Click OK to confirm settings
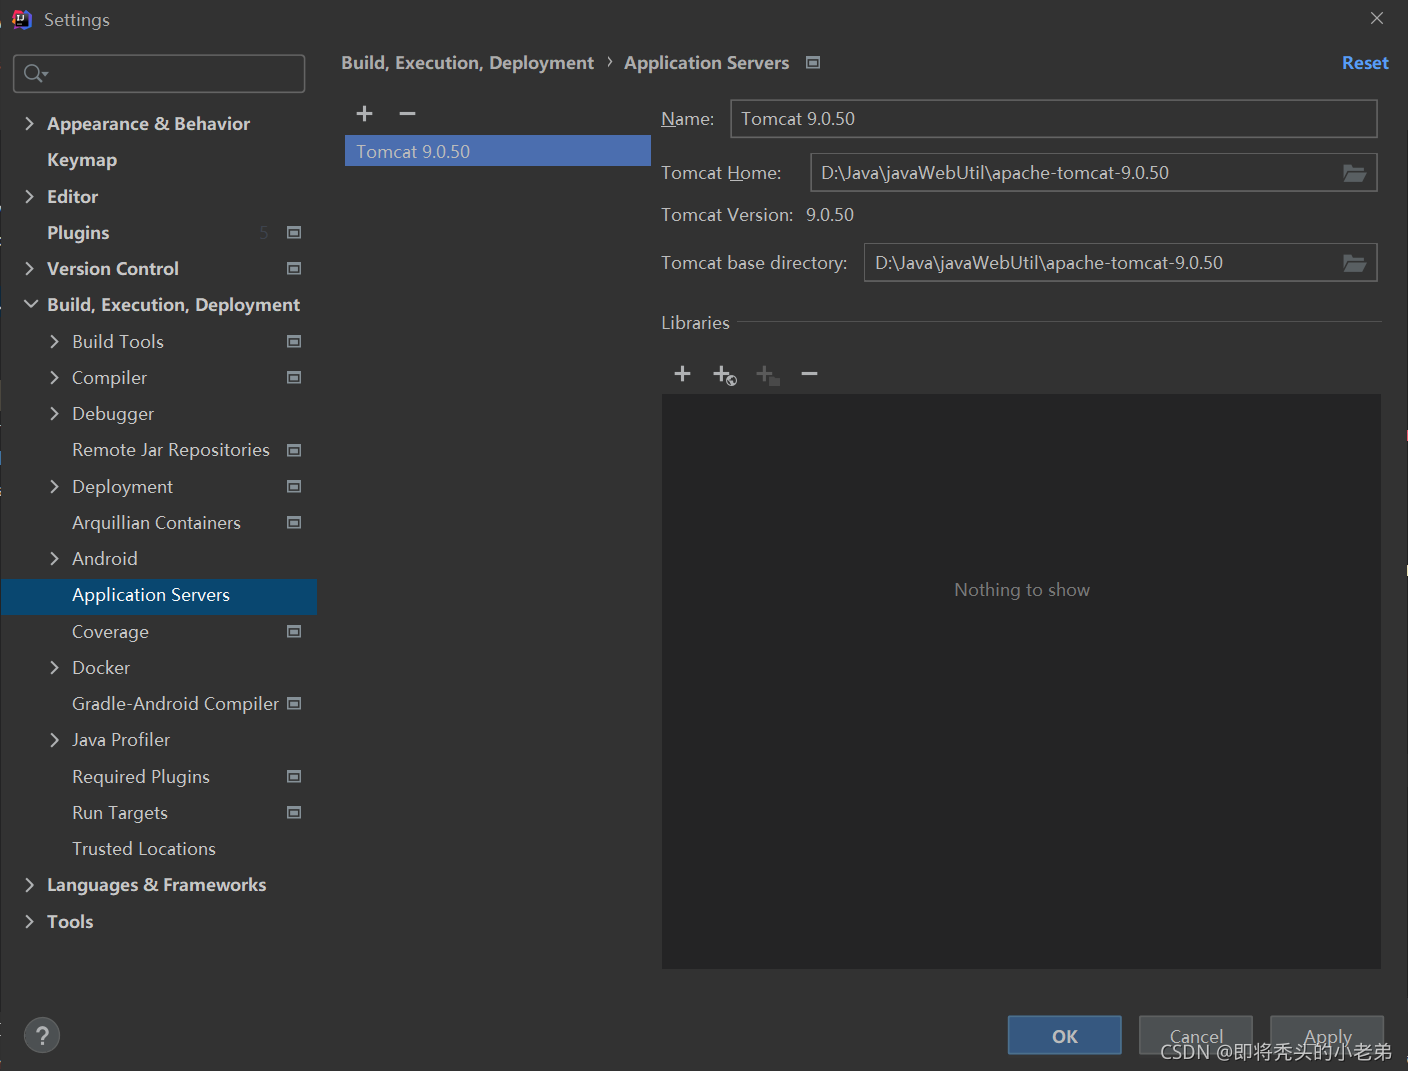 pyautogui.click(x=1065, y=1036)
